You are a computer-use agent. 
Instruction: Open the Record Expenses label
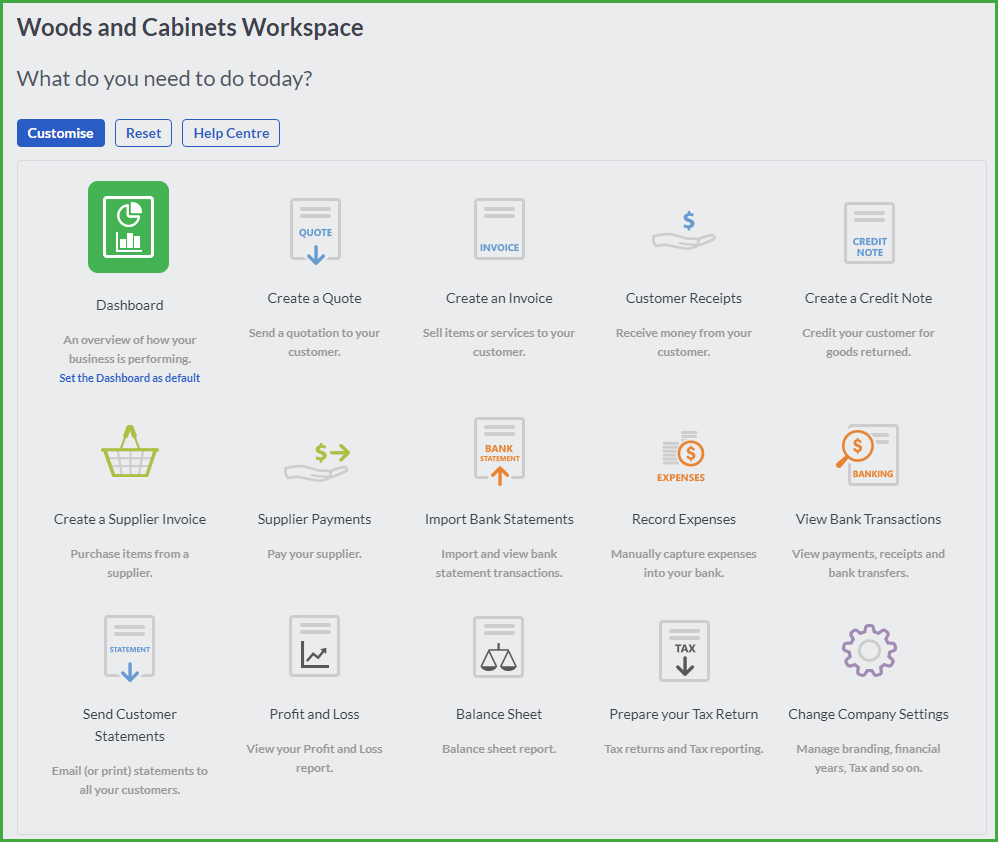[x=684, y=519]
